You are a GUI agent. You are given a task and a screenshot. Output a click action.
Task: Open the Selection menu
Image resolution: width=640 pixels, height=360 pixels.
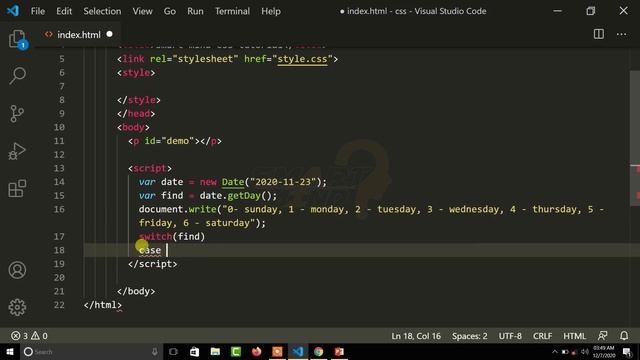102,11
